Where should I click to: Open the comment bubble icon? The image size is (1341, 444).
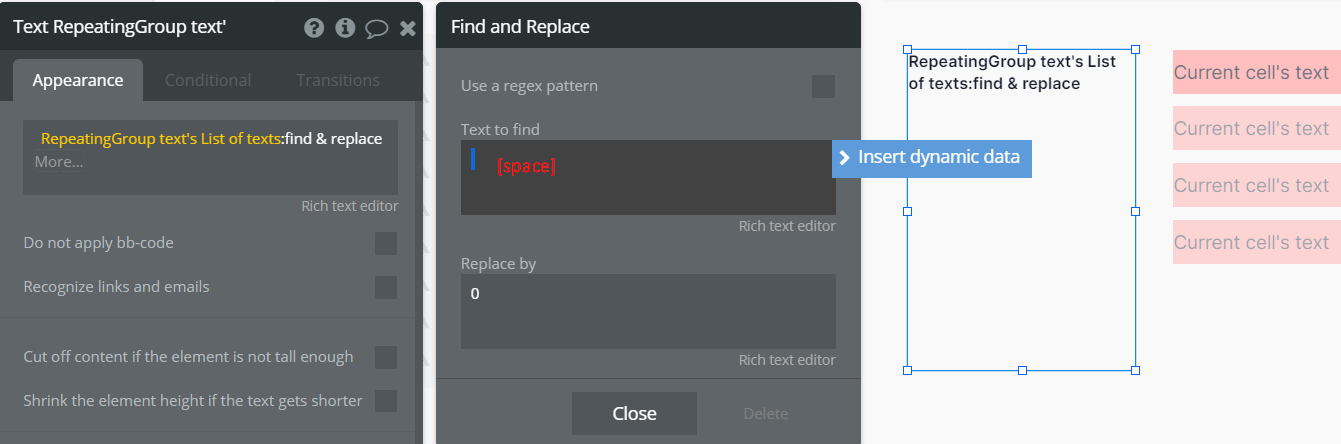coord(376,28)
